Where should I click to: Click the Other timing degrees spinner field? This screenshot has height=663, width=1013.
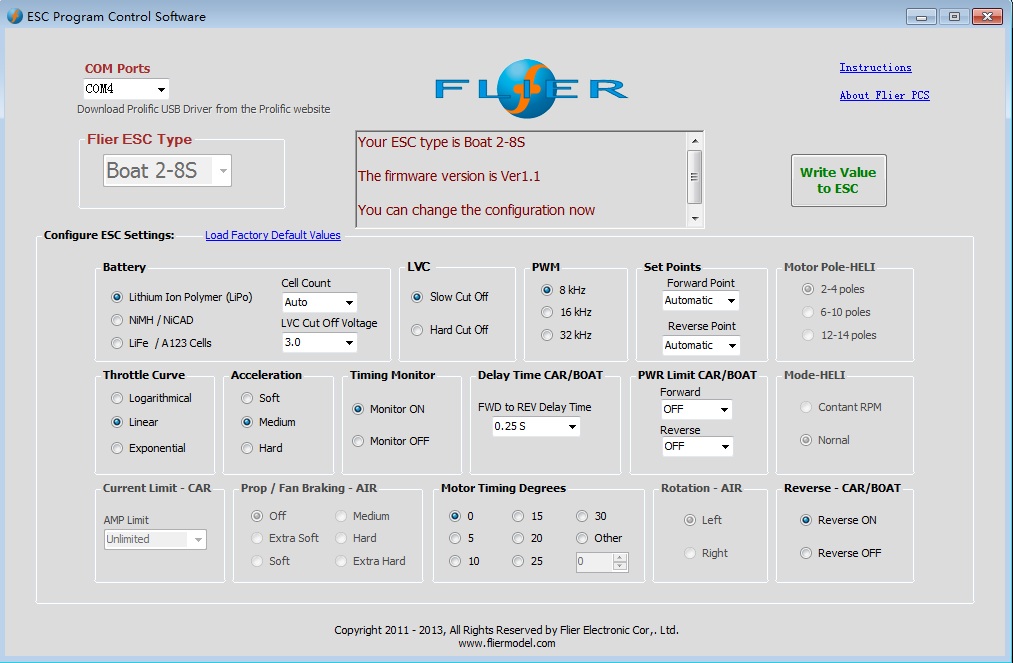click(601, 562)
